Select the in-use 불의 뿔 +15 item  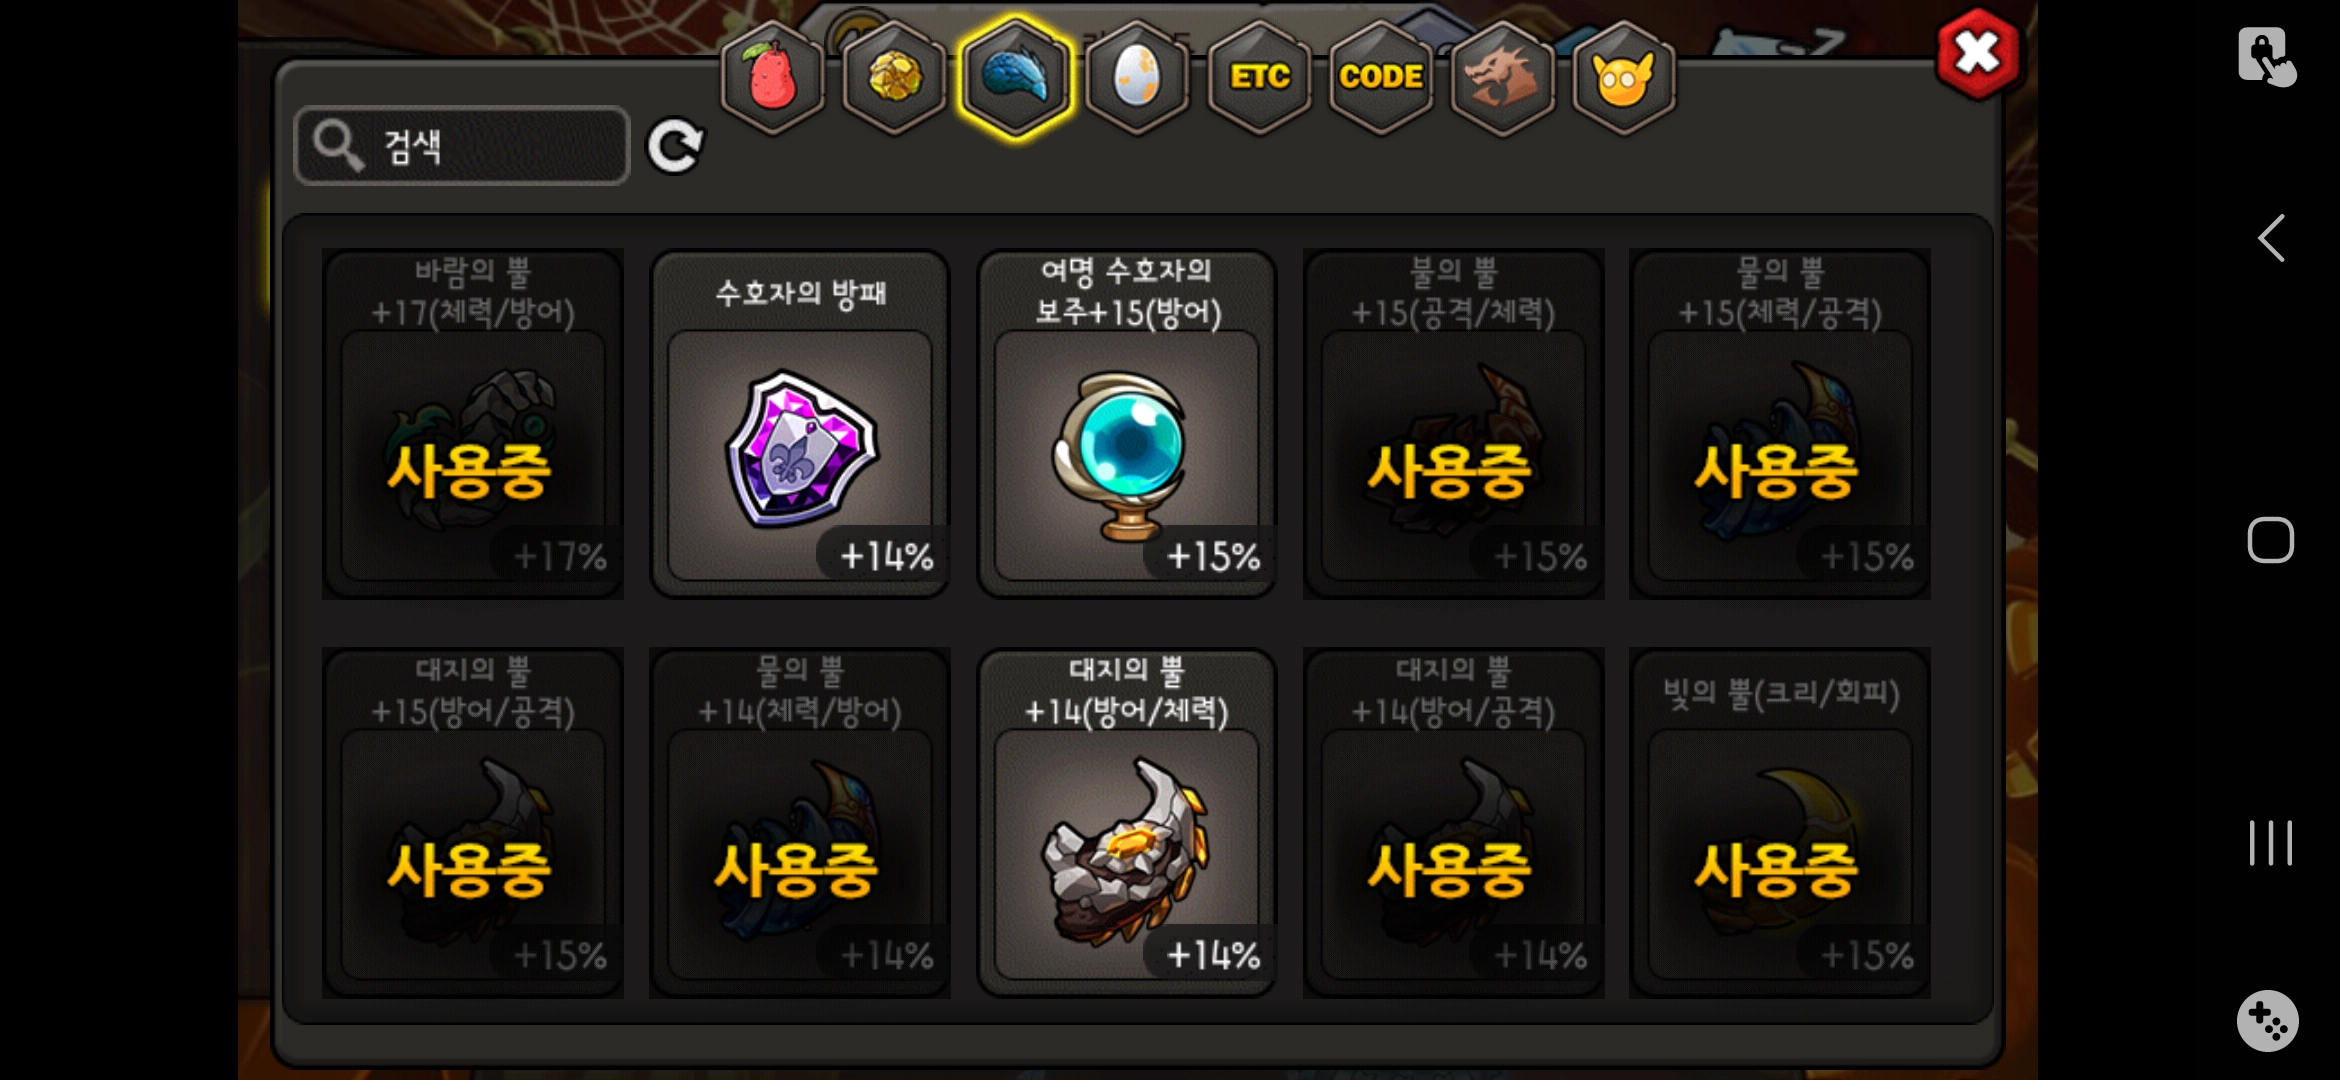[1453, 424]
